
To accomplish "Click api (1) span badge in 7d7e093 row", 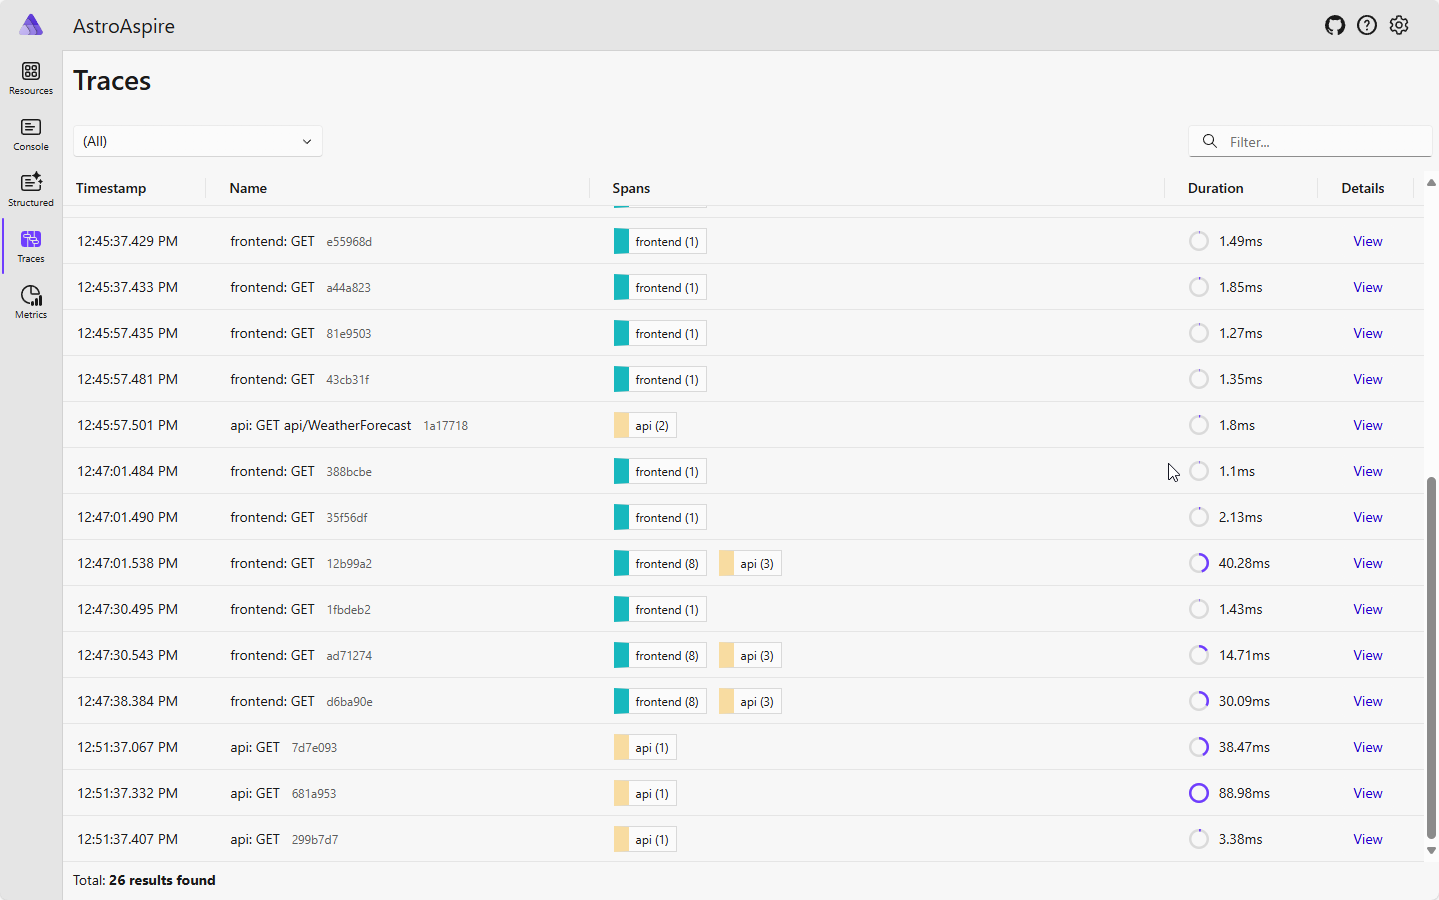I will click(645, 747).
